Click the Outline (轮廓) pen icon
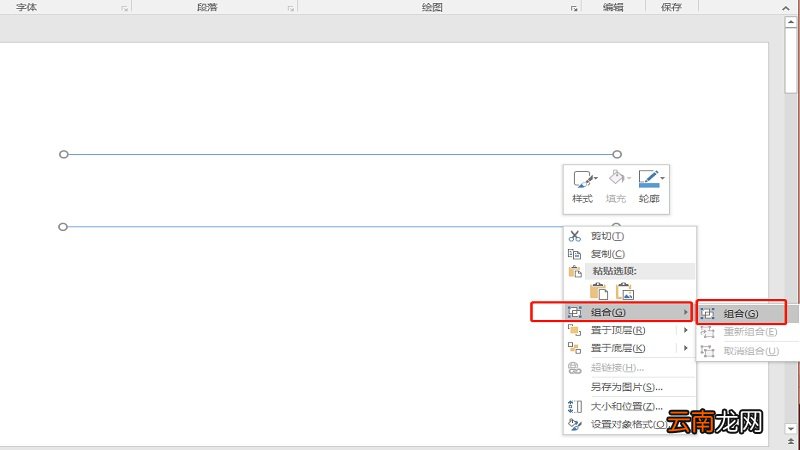 (x=648, y=180)
